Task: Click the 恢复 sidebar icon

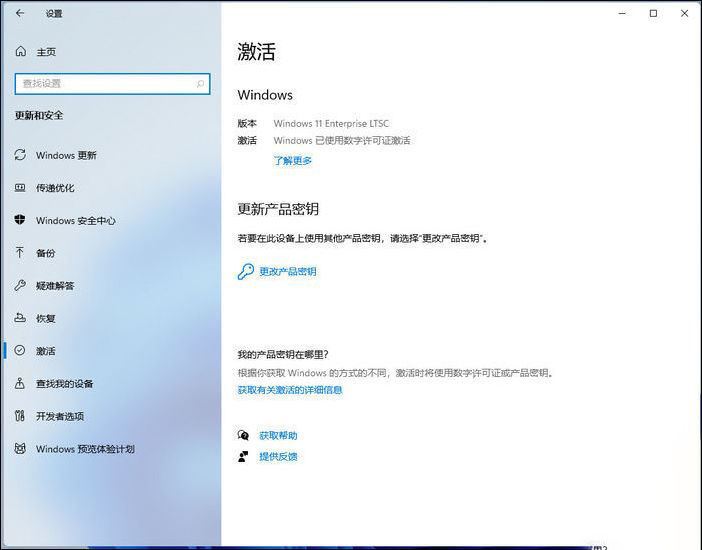Action: coord(20,318)
